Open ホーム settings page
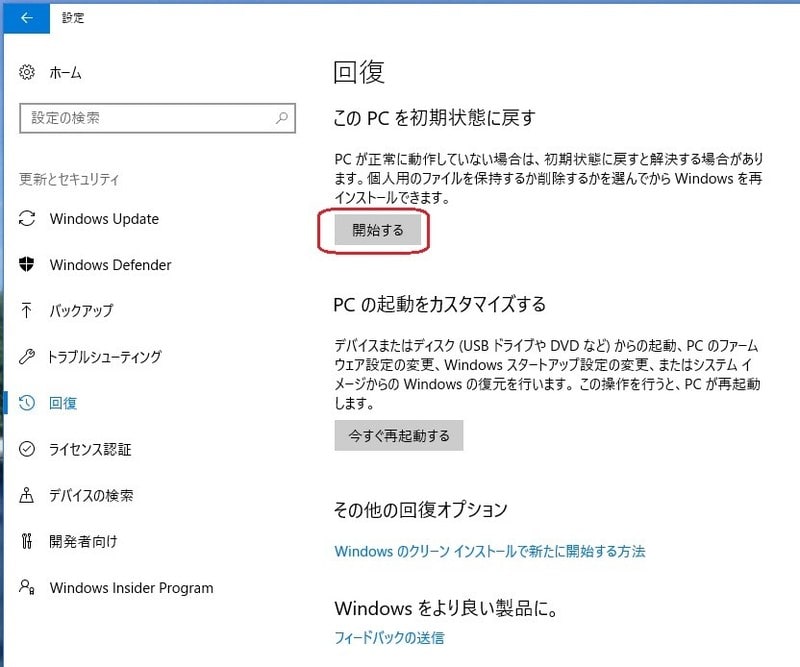800x667 pixels. pos(65,72)
